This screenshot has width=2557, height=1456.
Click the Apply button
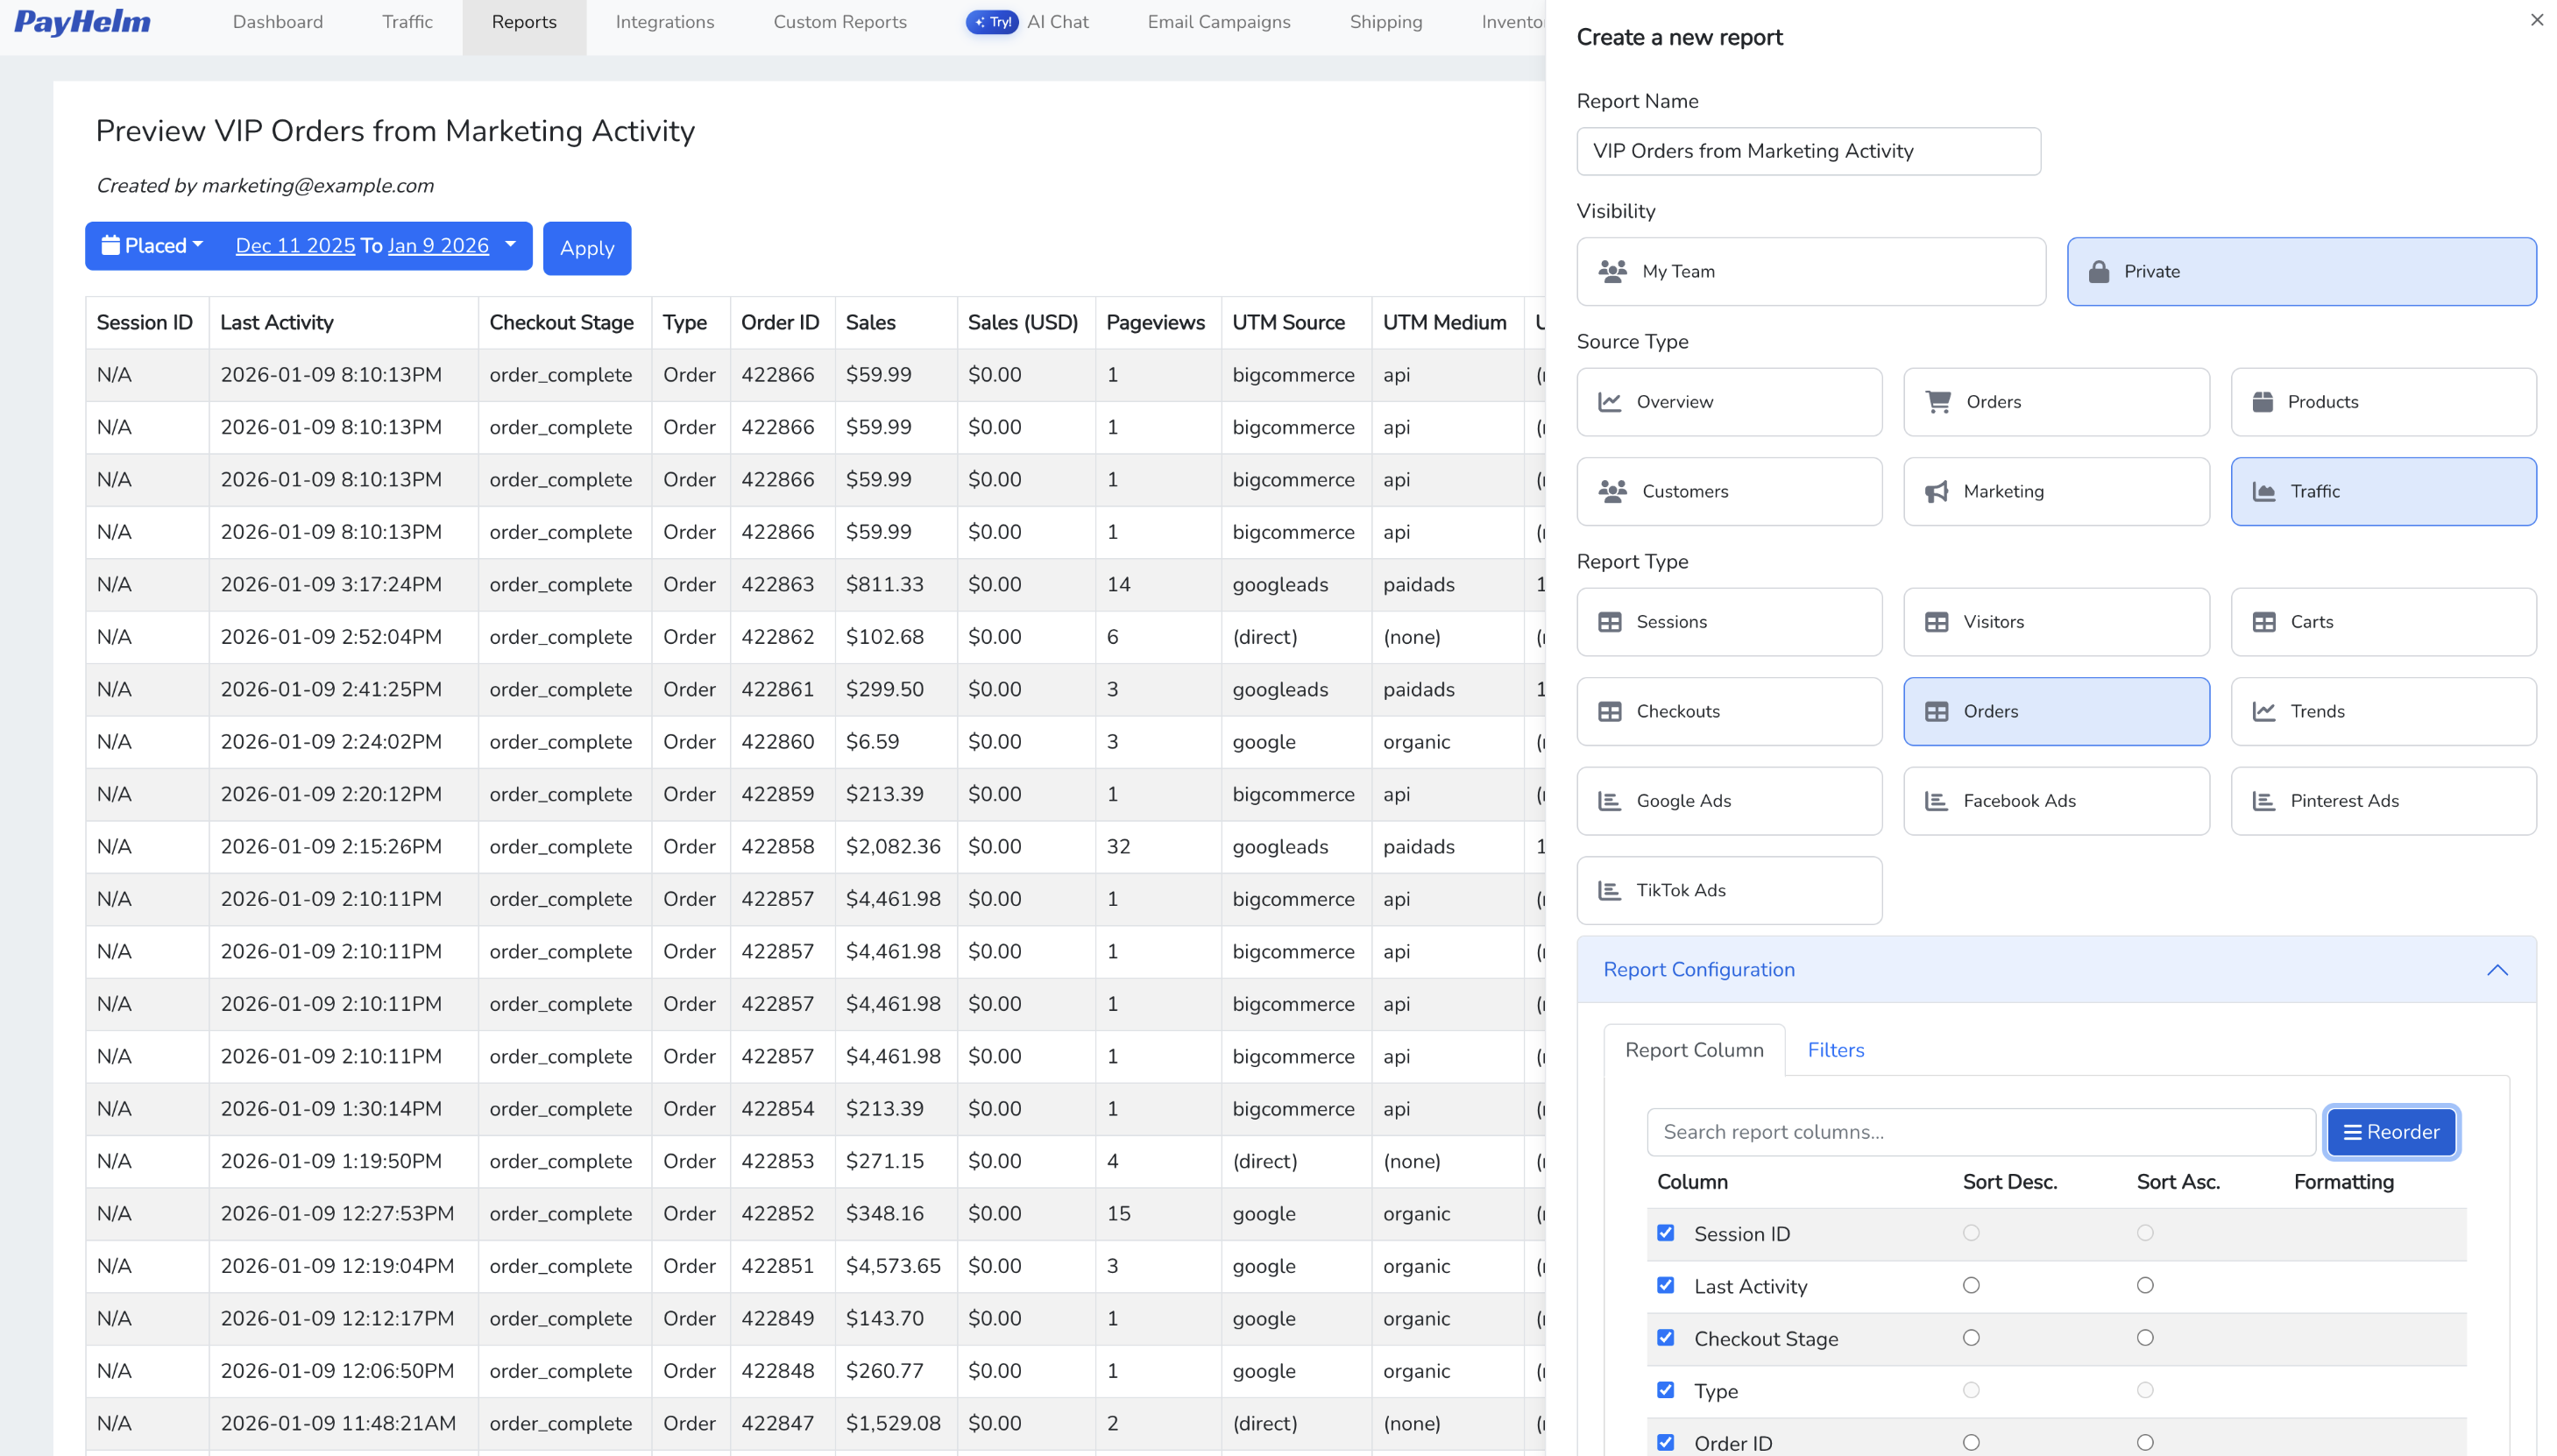[x=587, y=248]
